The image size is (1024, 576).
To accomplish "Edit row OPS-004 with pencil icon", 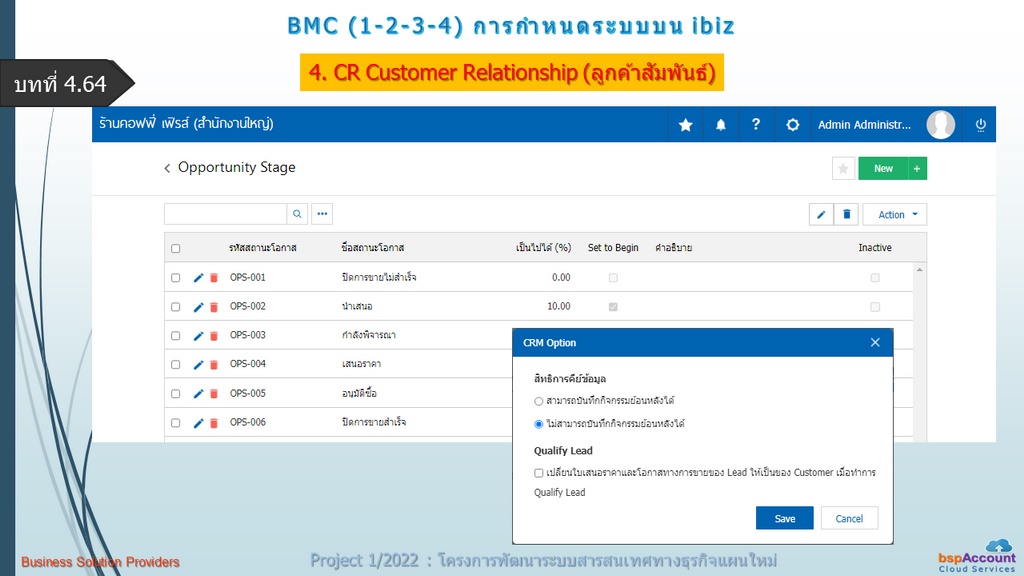I will point(199,364).
